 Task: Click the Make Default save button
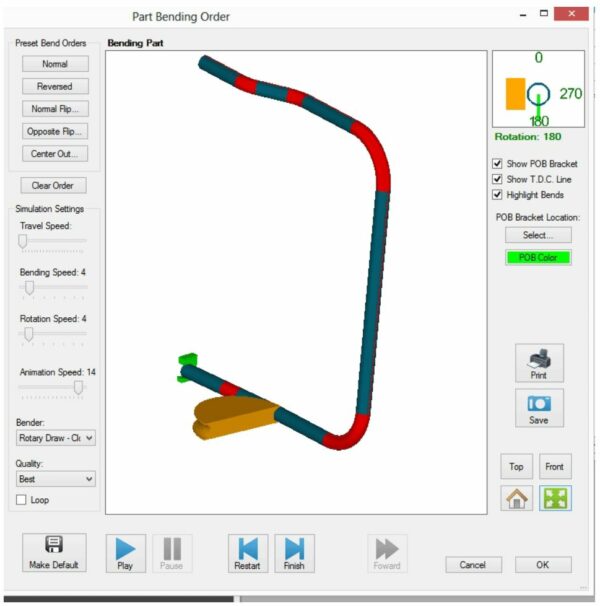click(54, 553)
